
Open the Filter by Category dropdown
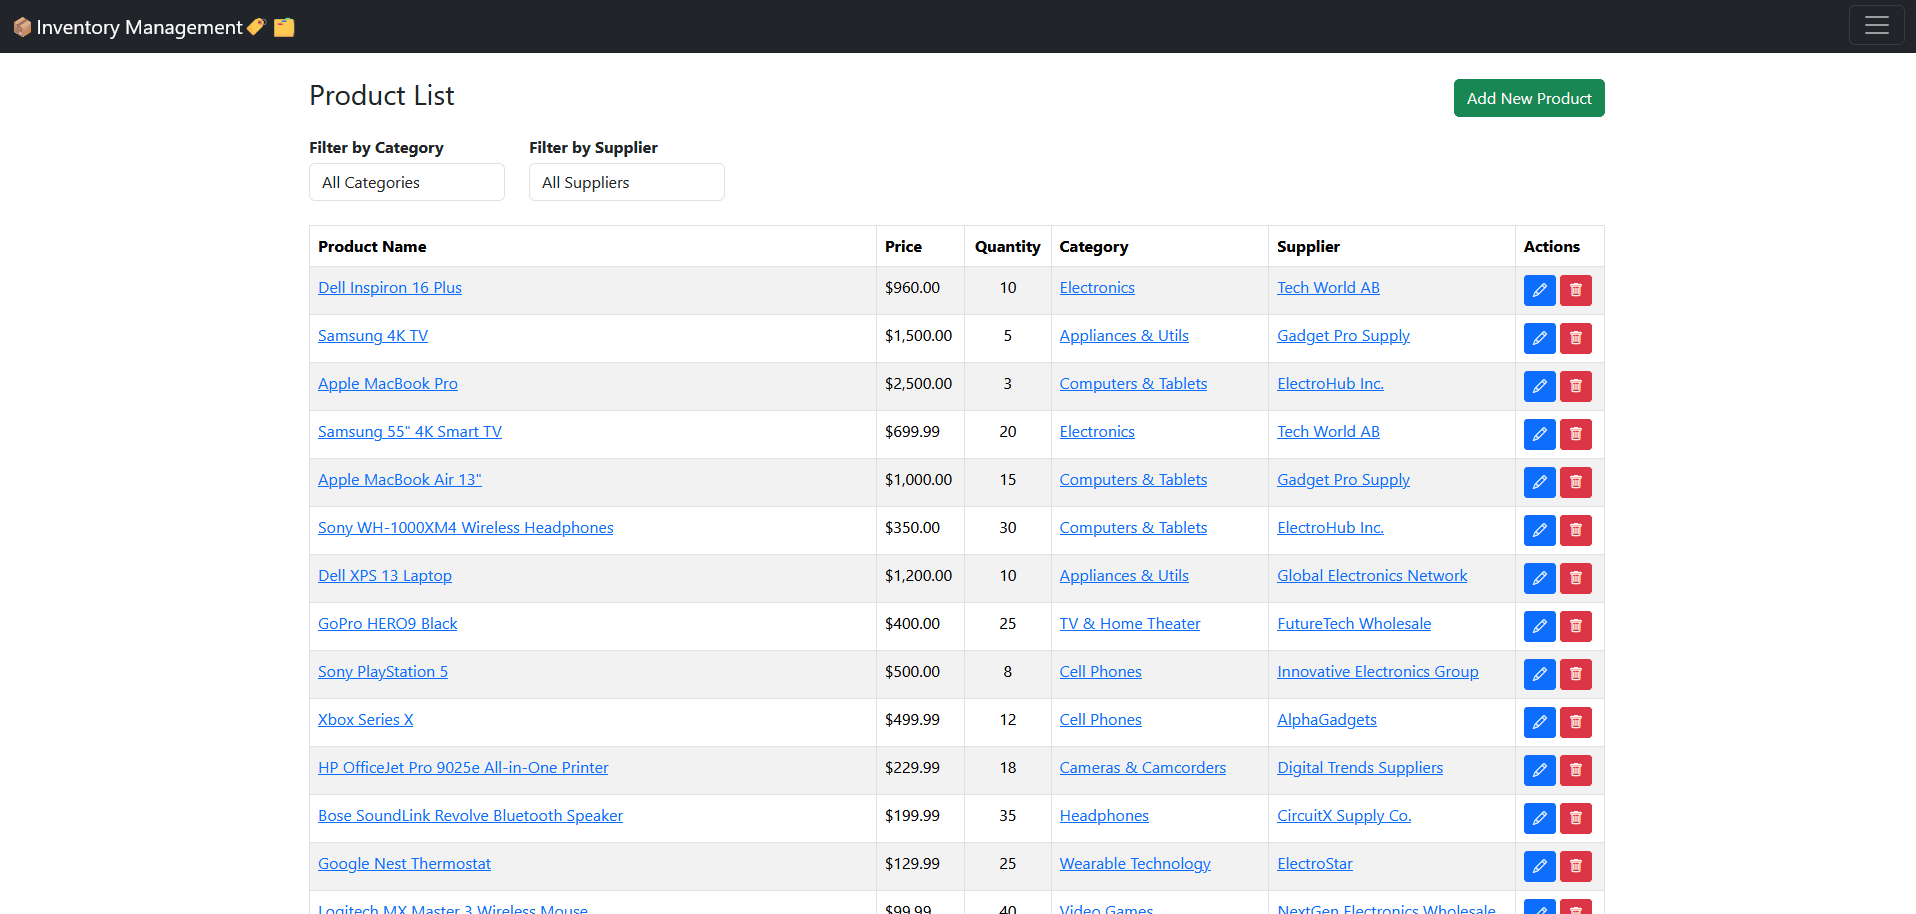coord(407,182)
